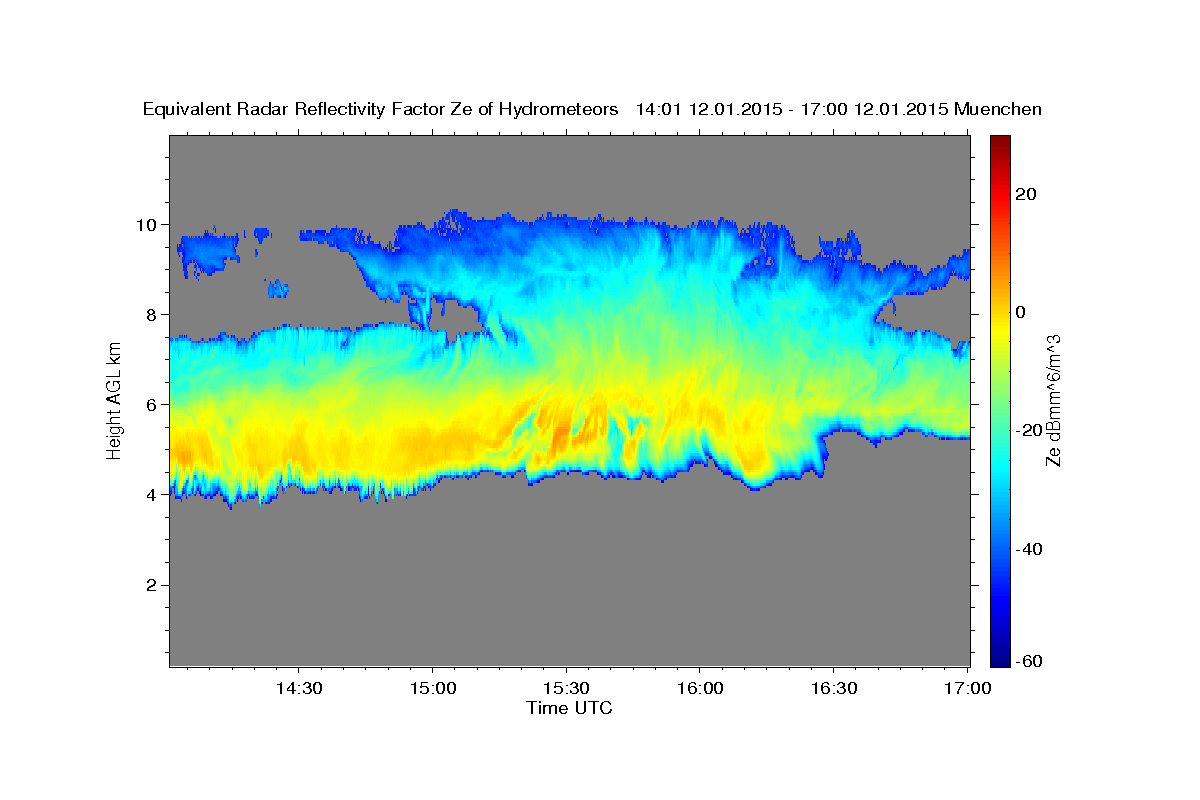Click the '14:01 12.01.2015' start time in title

708,109
